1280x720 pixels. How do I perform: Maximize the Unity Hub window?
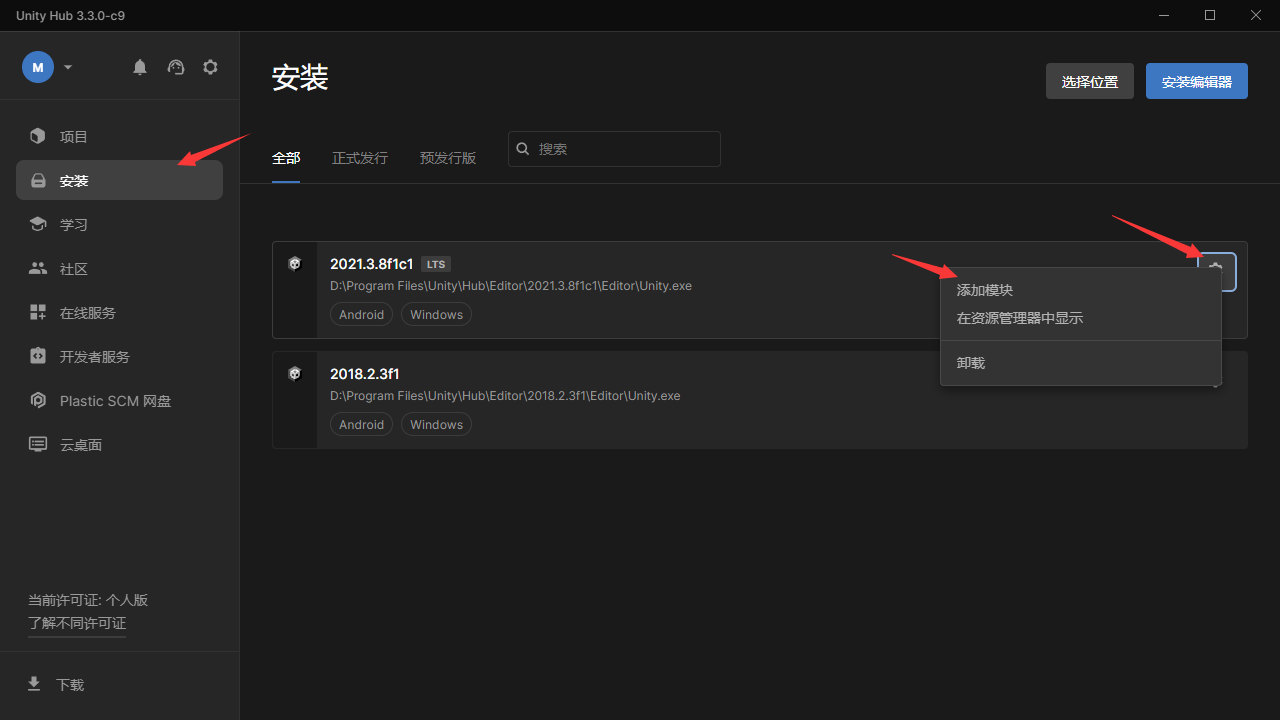point(1210,15)
